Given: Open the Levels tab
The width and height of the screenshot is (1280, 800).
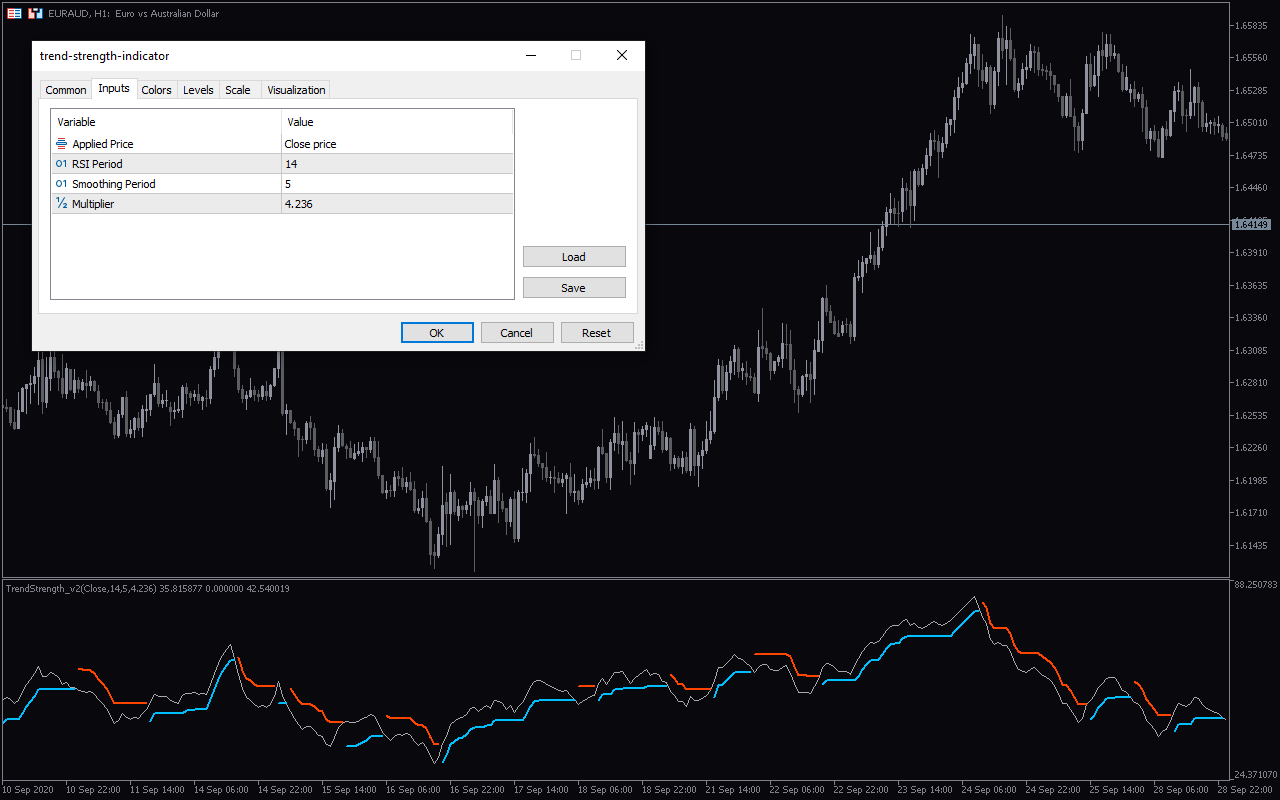Looking at the screenshot, I should click(x=198, y=90).
